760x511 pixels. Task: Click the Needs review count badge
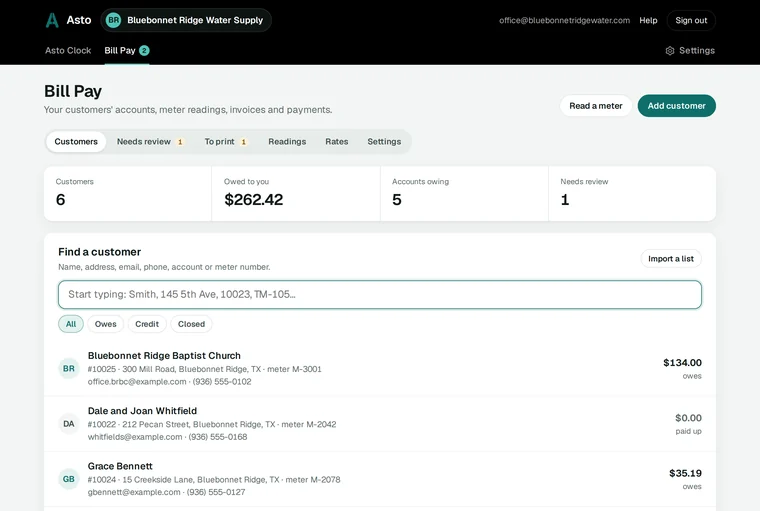coord(180,142)
